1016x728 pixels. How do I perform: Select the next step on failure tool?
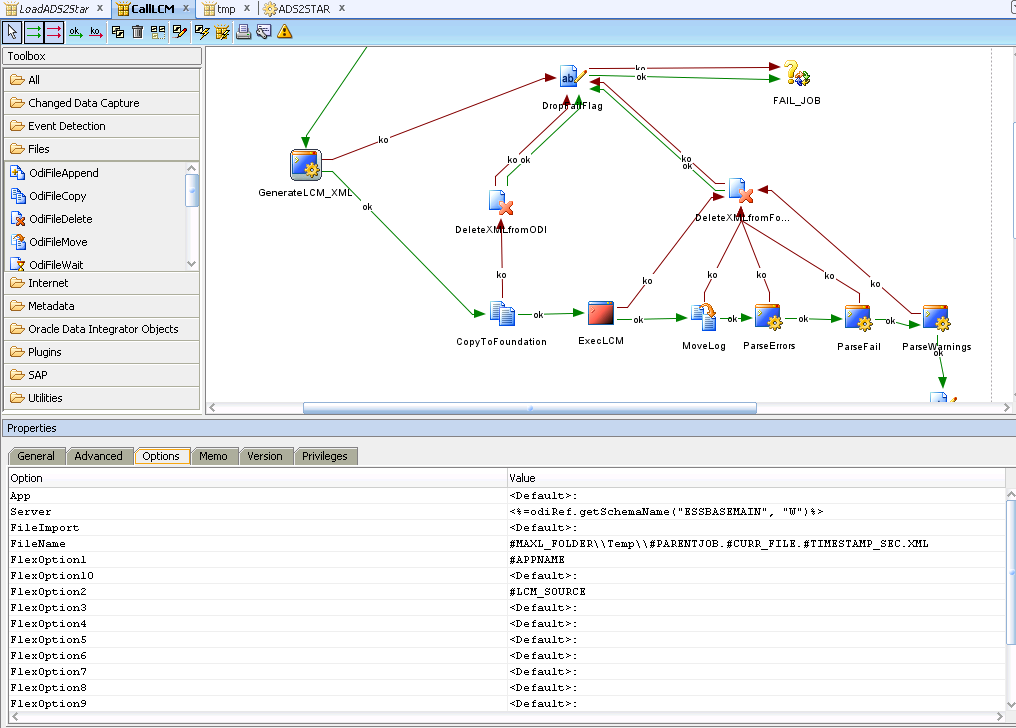[54, 32]
